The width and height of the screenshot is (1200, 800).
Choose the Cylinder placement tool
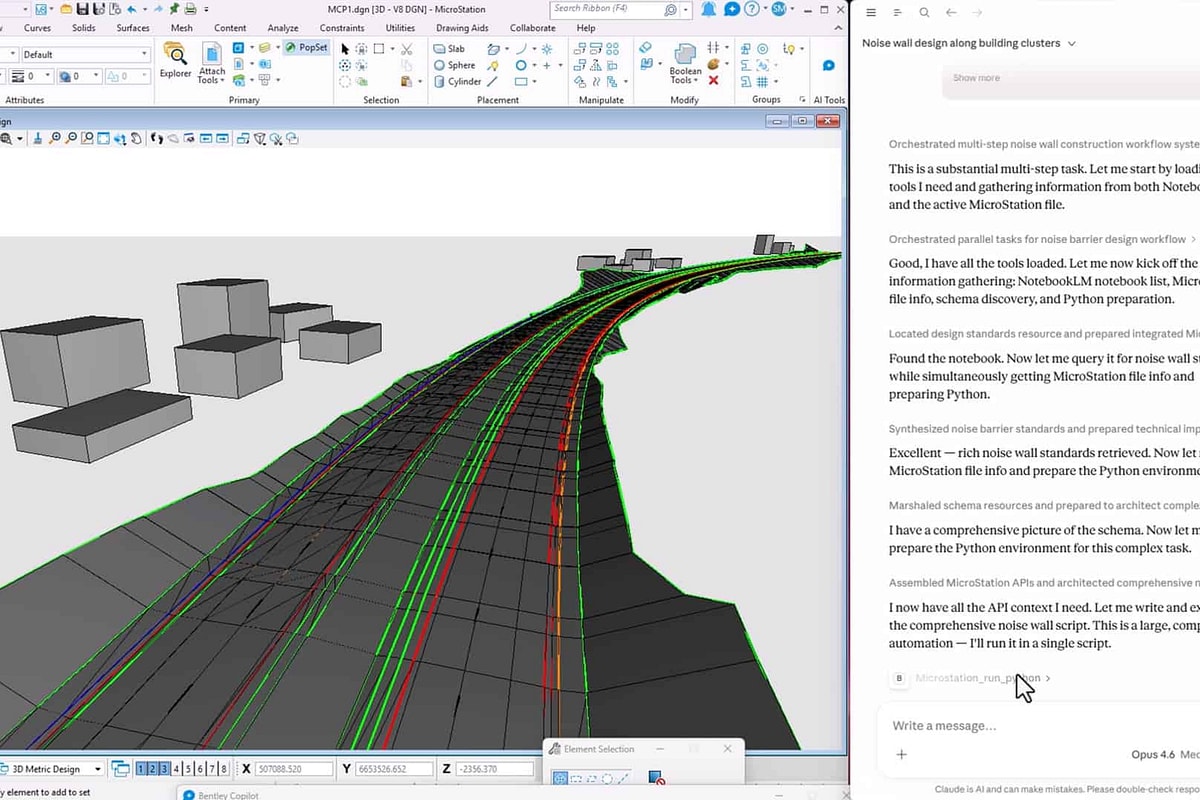[457, 81]
